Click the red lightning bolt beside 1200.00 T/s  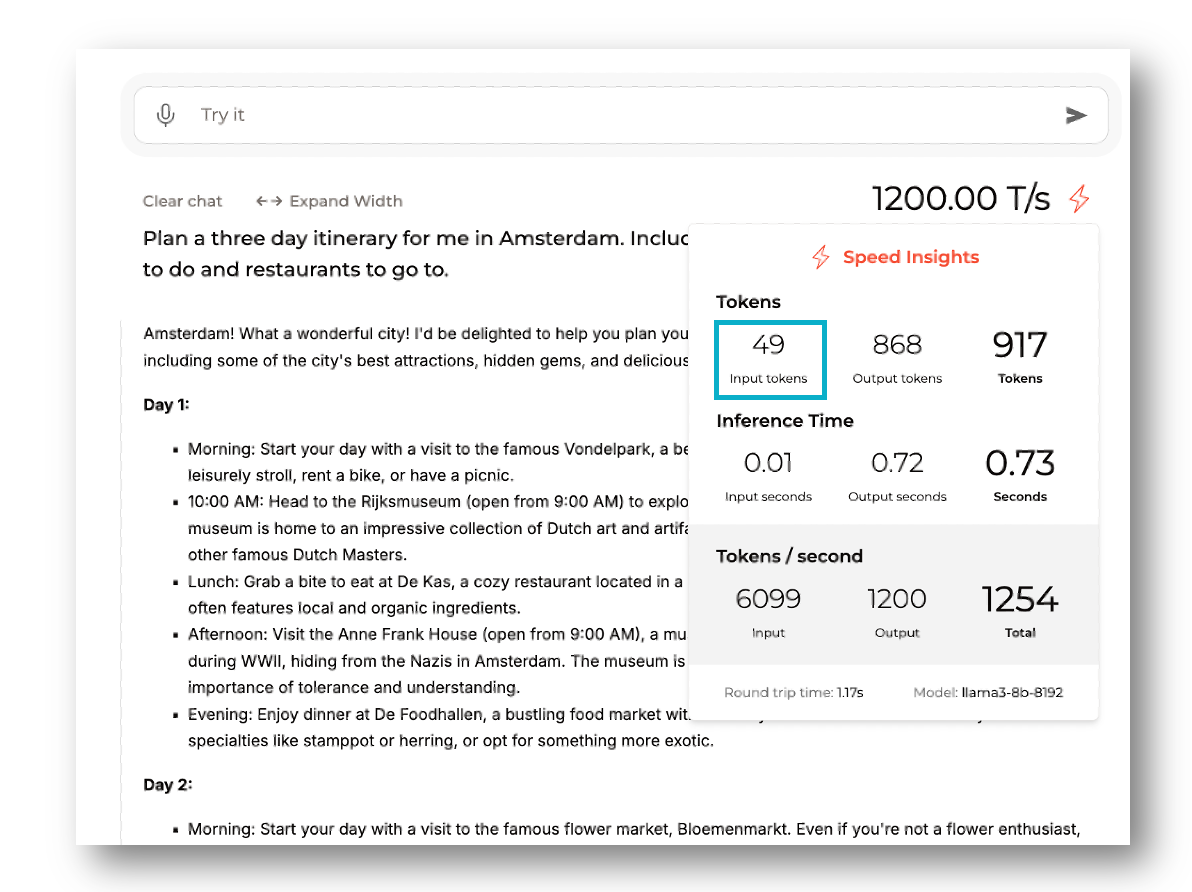[1078, 198]
